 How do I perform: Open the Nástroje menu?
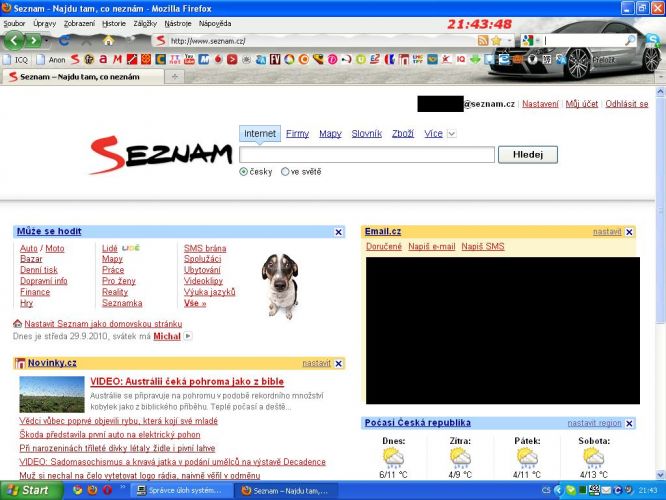(x=178, y=24)
